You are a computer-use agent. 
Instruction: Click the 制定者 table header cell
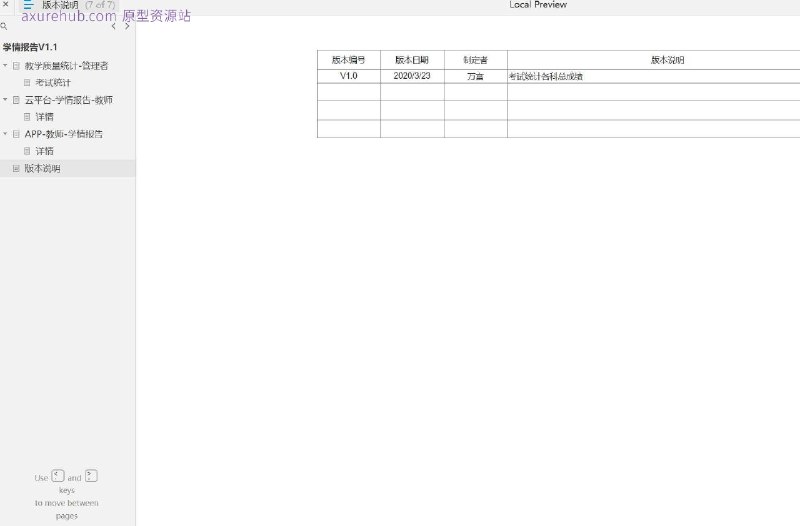476,60
